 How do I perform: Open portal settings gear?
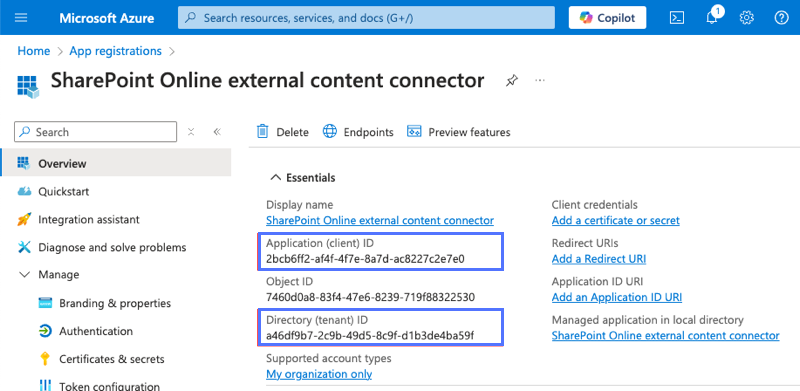coord(746,18)
